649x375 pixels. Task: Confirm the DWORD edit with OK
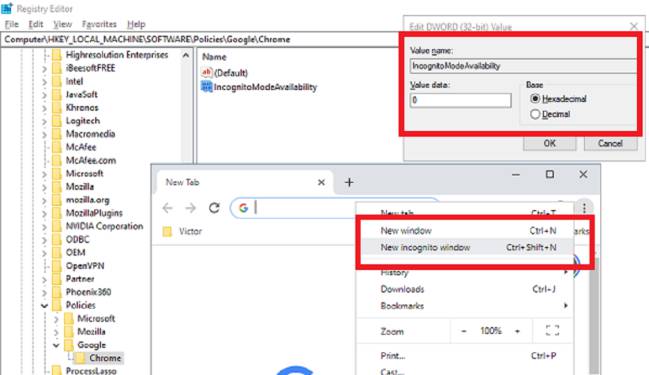549,143
